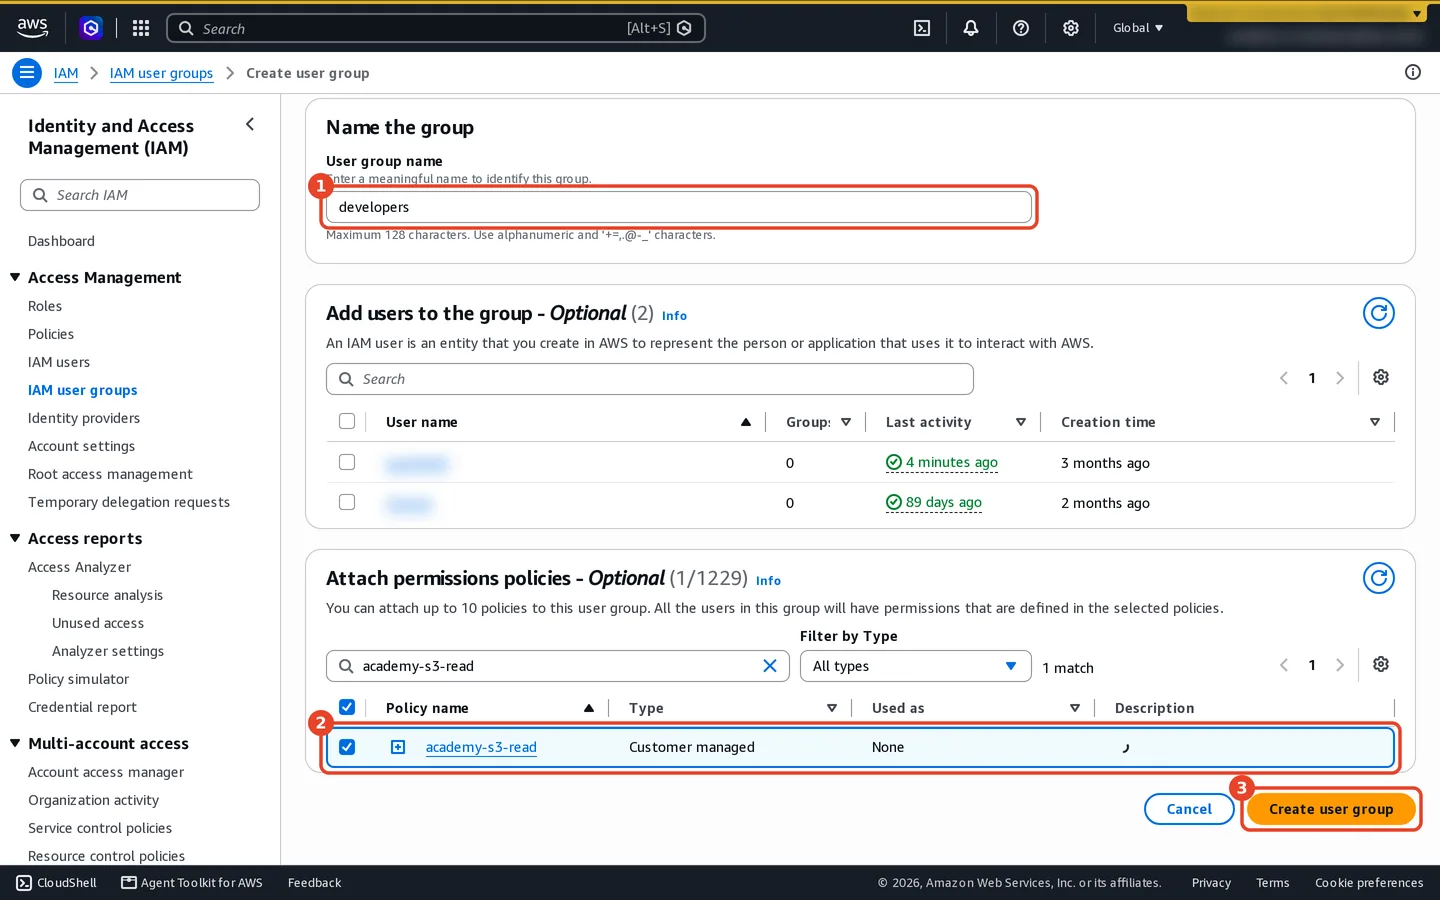The height and width of the screenshot is (900, 1440).
Task: Collapse the IAM sidebar with the arrow
Action: pyautogui.click(x=250, y=124)
